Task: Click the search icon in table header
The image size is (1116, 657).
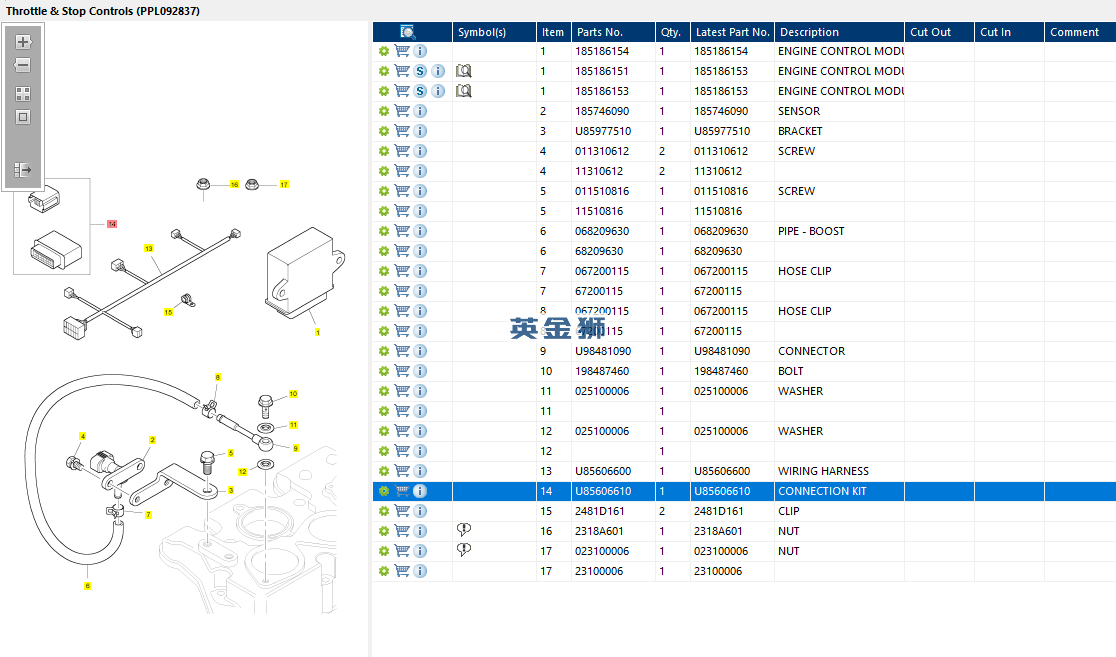Action: point(408,32)
